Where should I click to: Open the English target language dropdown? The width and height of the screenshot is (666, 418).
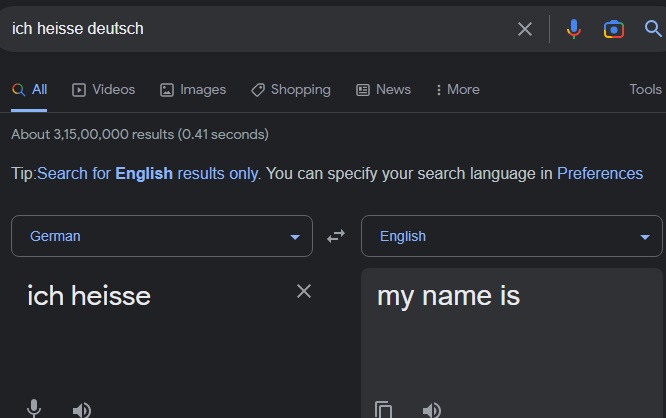(x=512, y=236)
